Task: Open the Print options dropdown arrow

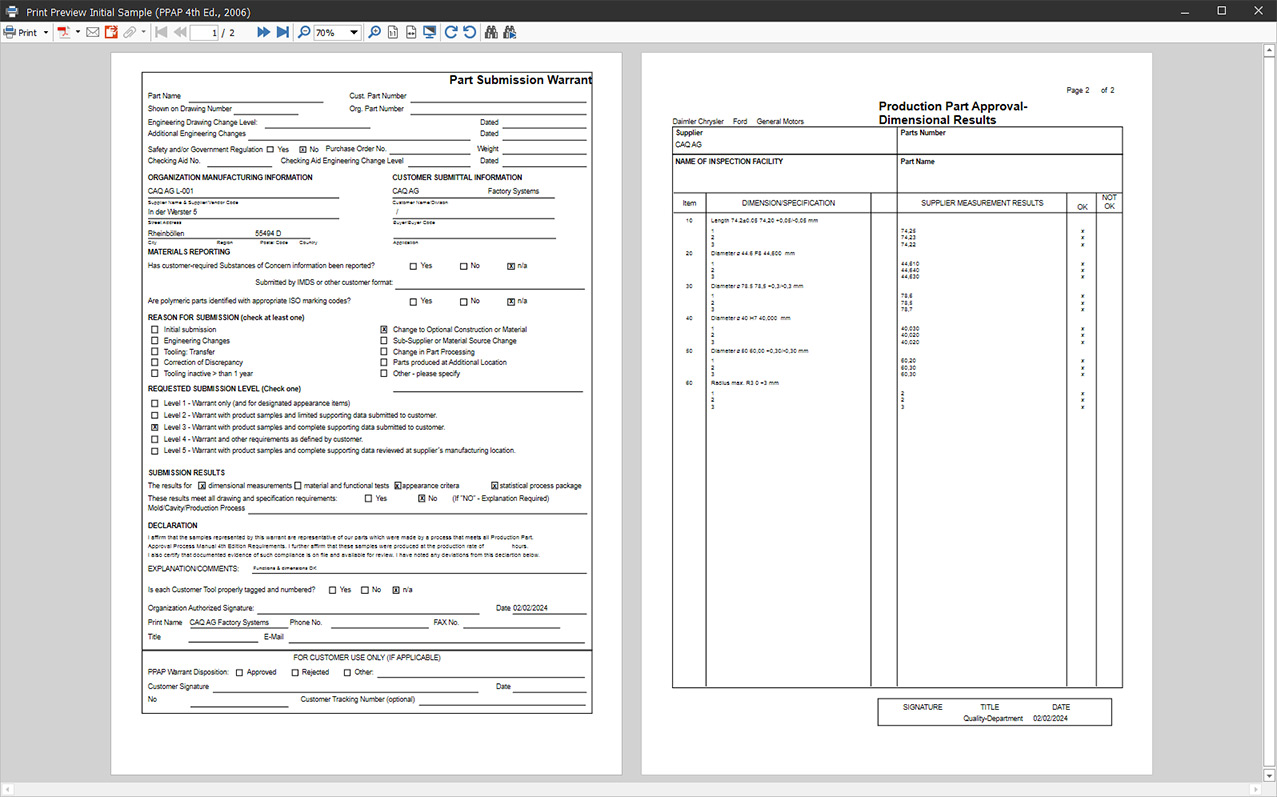Action: click(46, 33)
